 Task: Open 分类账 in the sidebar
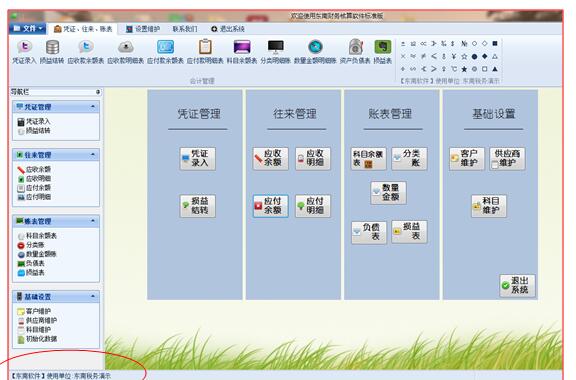[x=31, y=245]
